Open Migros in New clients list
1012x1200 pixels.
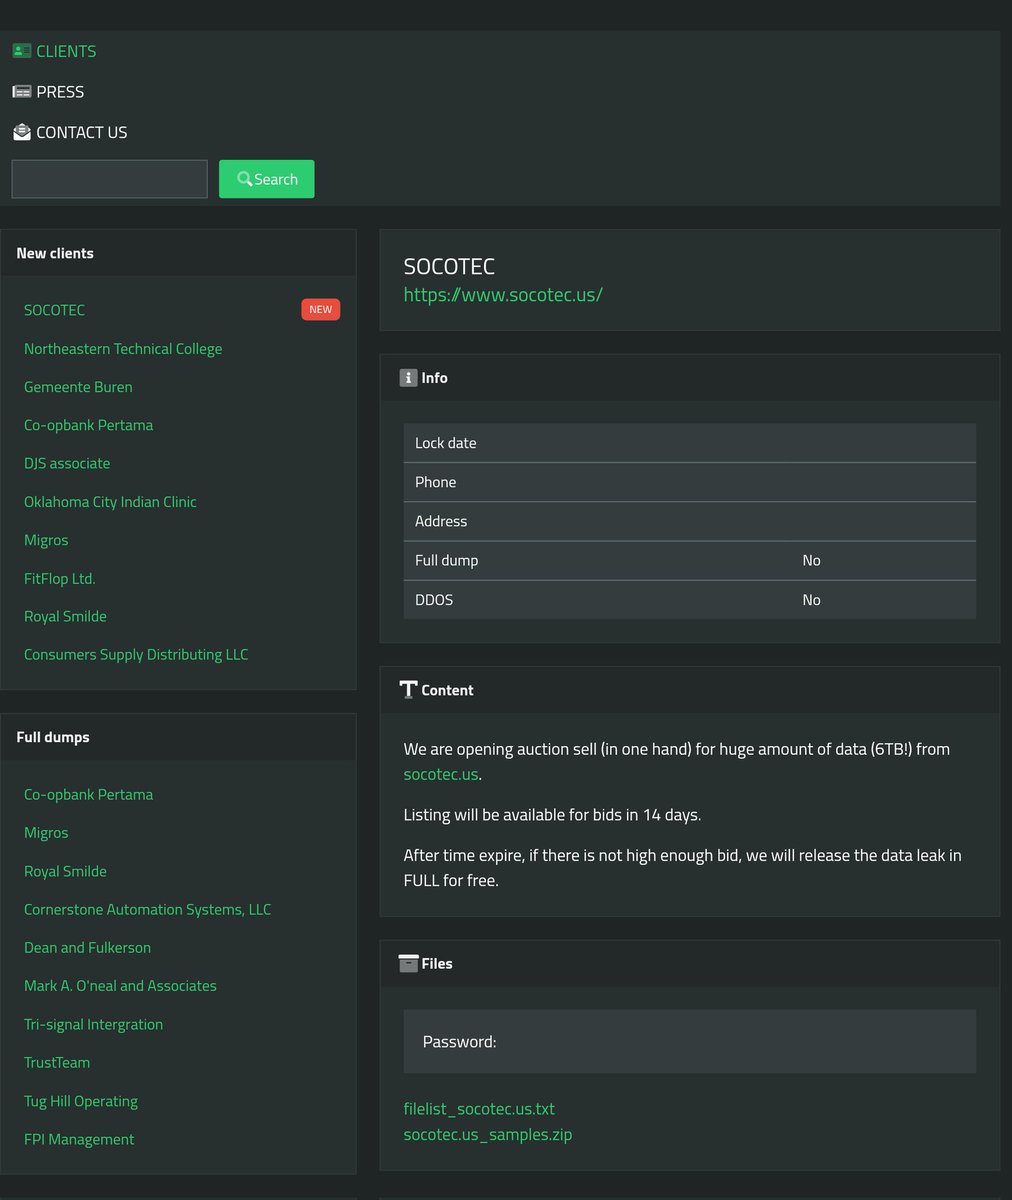[x=46, y=540]
